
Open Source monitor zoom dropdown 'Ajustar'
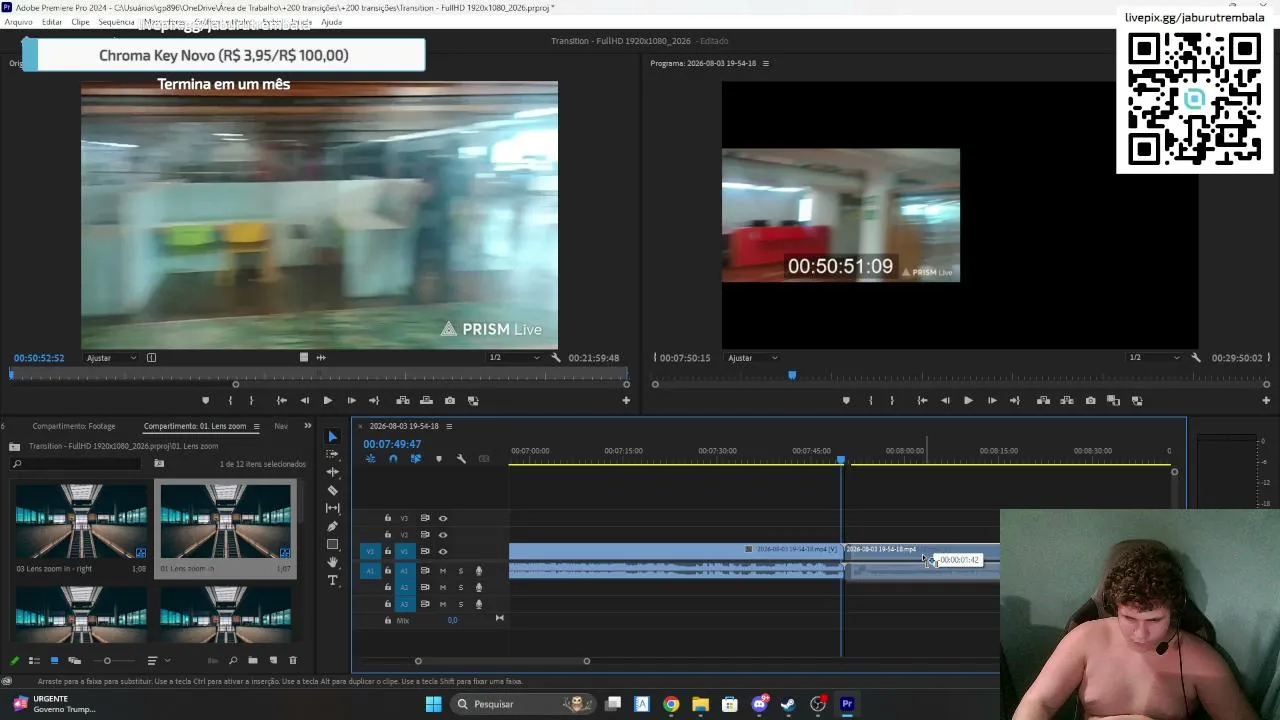click(x=111, y=358)
